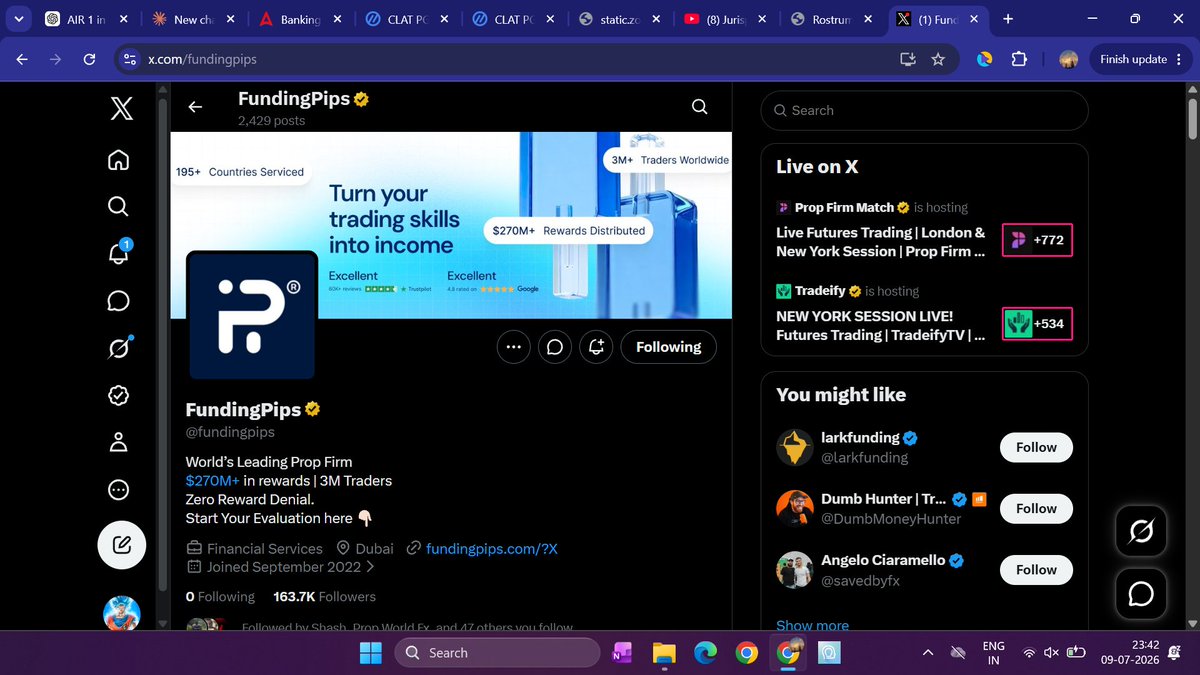The image size is (1200, 675).
Task: Click the address bar URL
Action: (x=203, y=59)
